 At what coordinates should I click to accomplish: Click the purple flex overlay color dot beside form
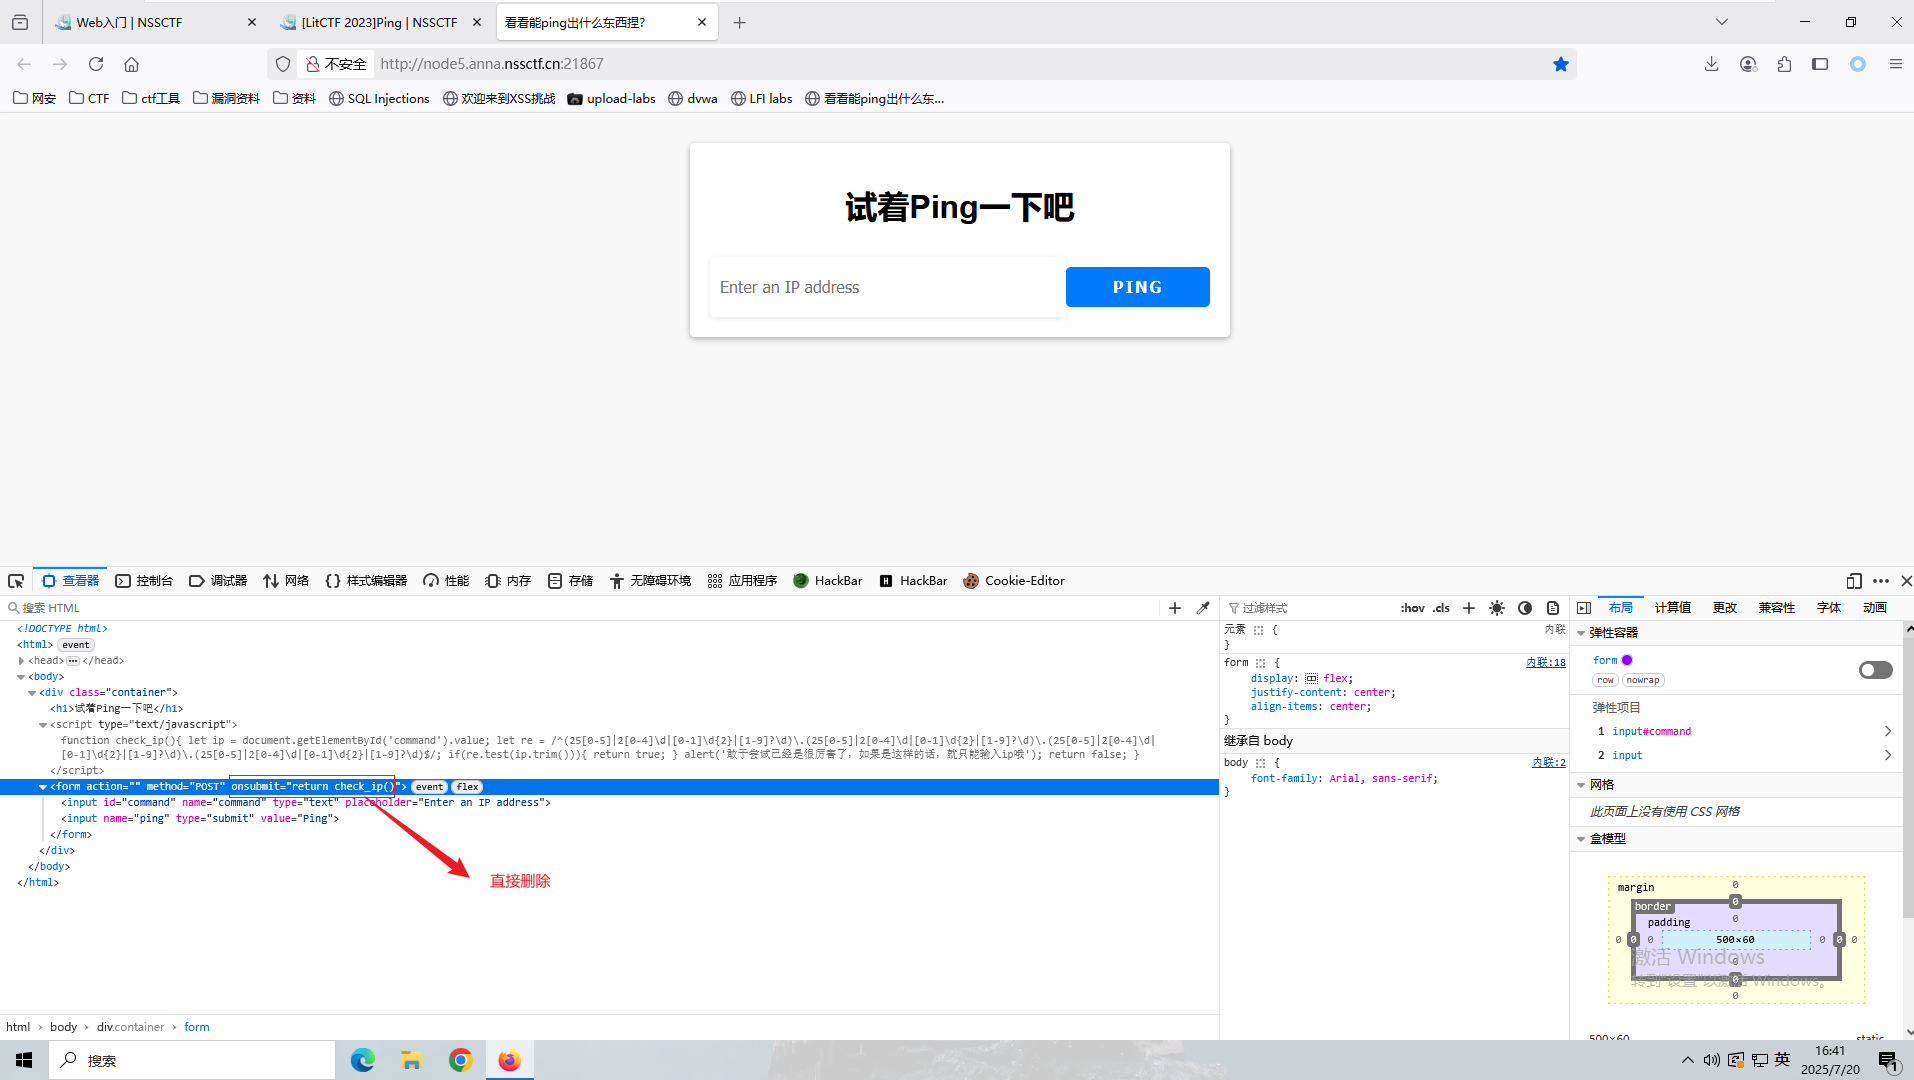1625,660
